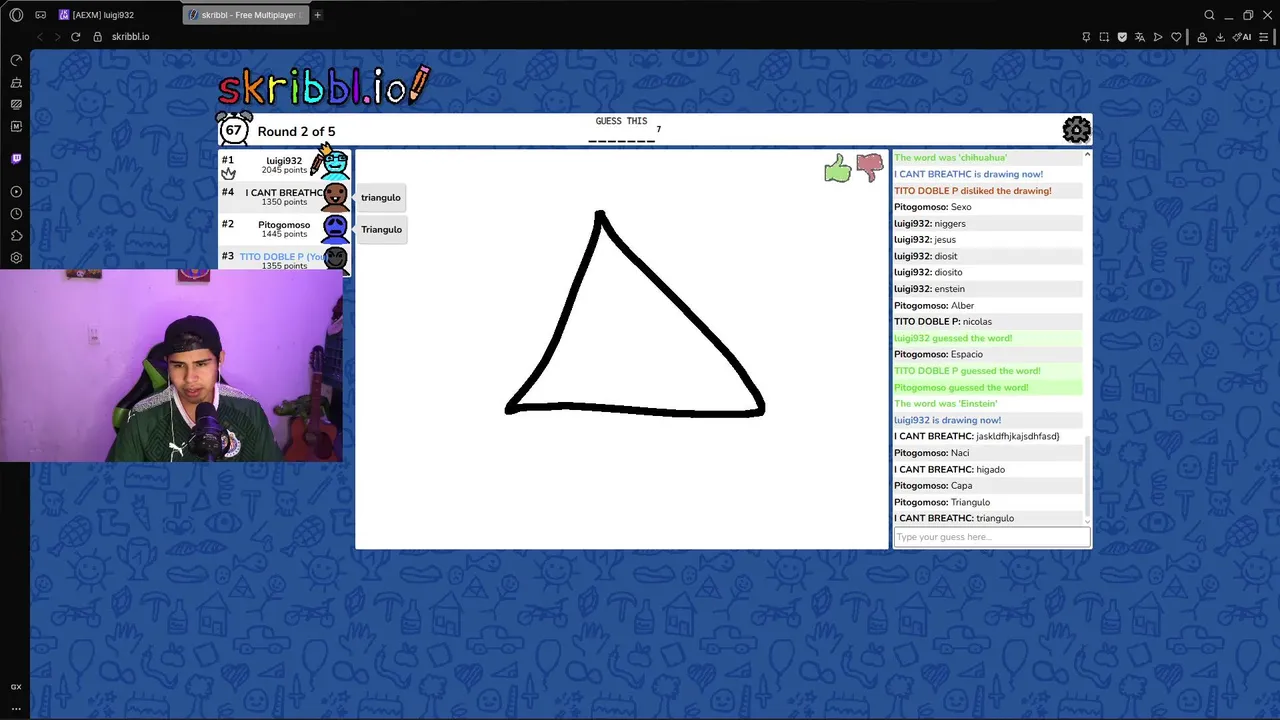Viewport: 1280px width, 720px height.
Task: Like the drawing with thumbs up
Action: [x=837, y=169]
